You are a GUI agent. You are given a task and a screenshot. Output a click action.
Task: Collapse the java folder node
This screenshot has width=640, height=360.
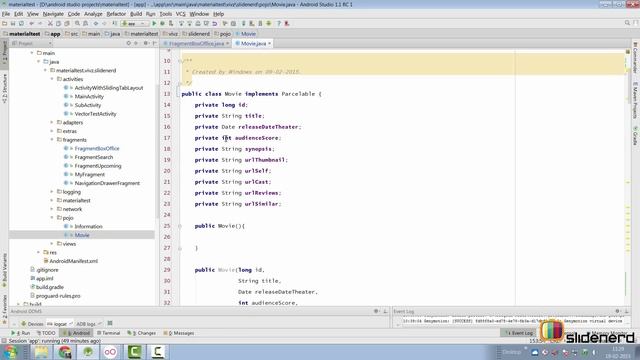38,62
